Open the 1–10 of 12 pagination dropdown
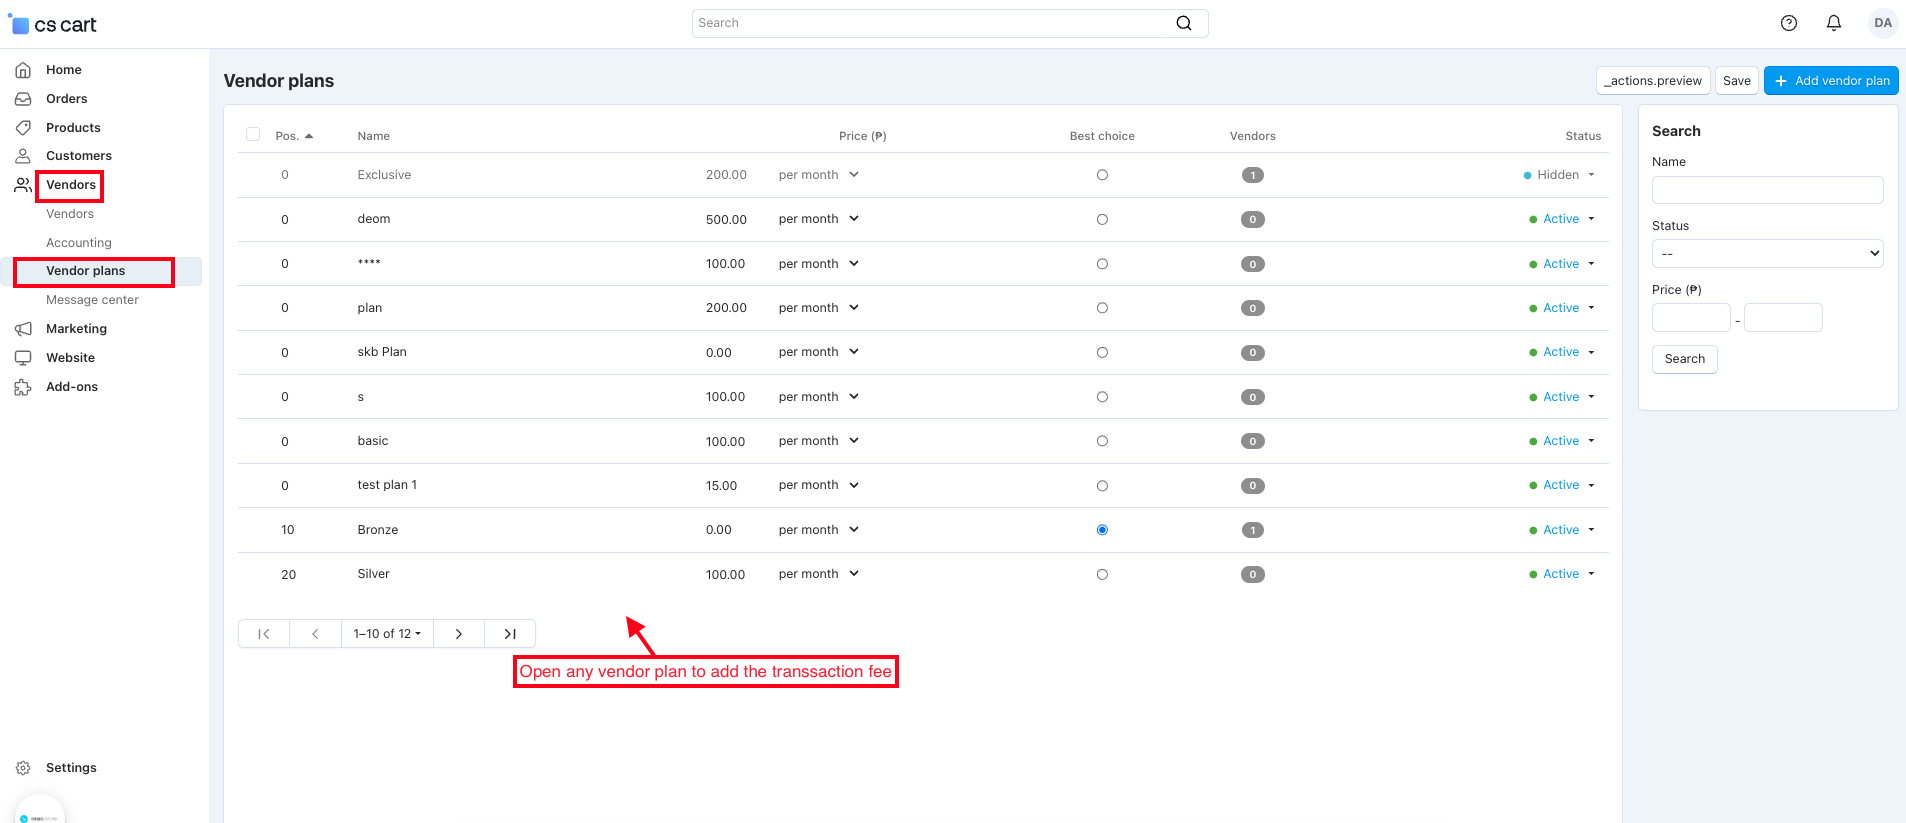Viewport: 1906px width, 823px height. click(387, 634)
